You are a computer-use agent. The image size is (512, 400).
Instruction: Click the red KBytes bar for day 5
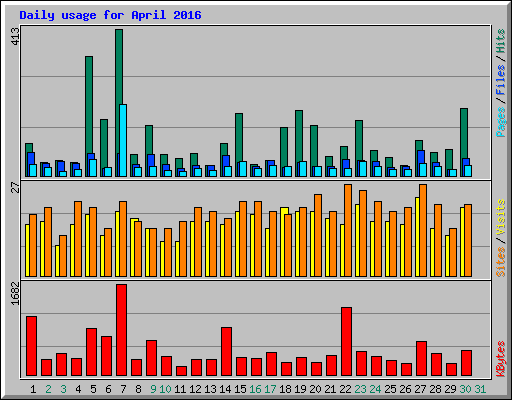tap(91, 352)
